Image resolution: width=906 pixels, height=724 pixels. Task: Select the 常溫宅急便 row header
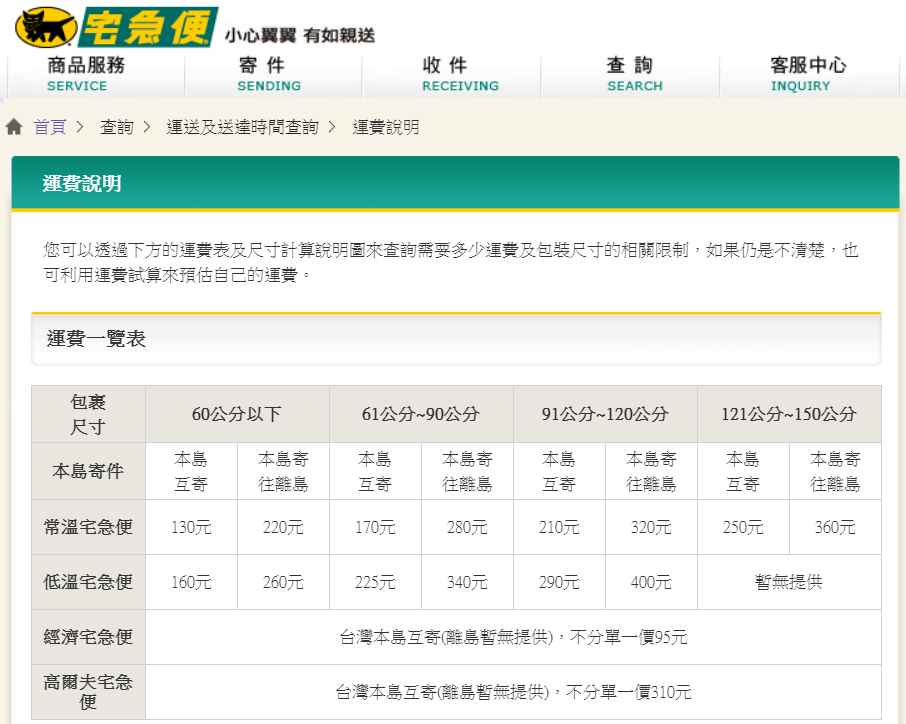(x=88, y=527)
